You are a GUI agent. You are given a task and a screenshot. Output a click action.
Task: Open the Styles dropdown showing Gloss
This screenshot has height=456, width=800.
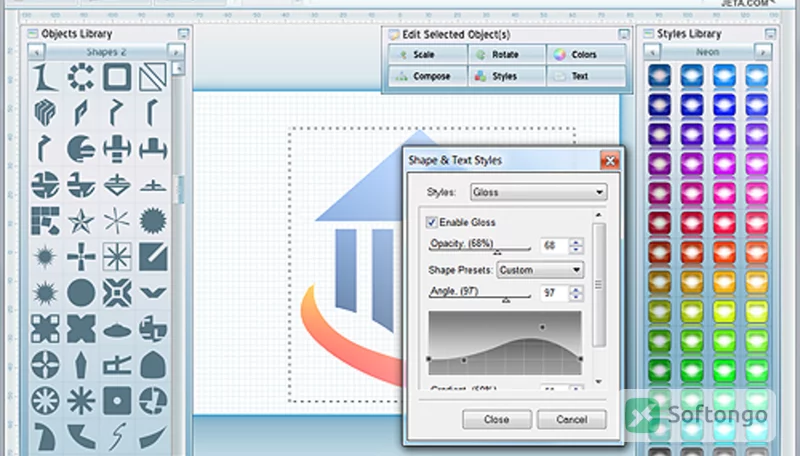[x=538, y=192]
